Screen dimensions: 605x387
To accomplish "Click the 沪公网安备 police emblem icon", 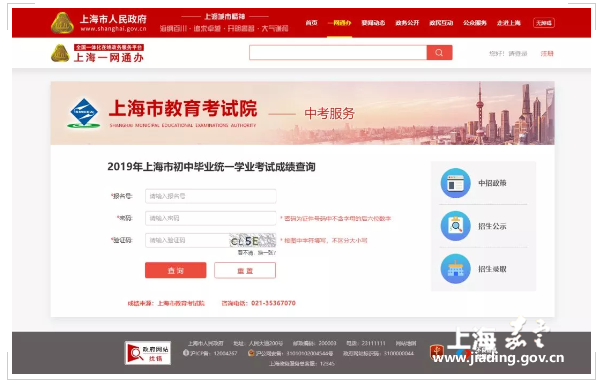I will pyautogui.click(x=251, y=353).
